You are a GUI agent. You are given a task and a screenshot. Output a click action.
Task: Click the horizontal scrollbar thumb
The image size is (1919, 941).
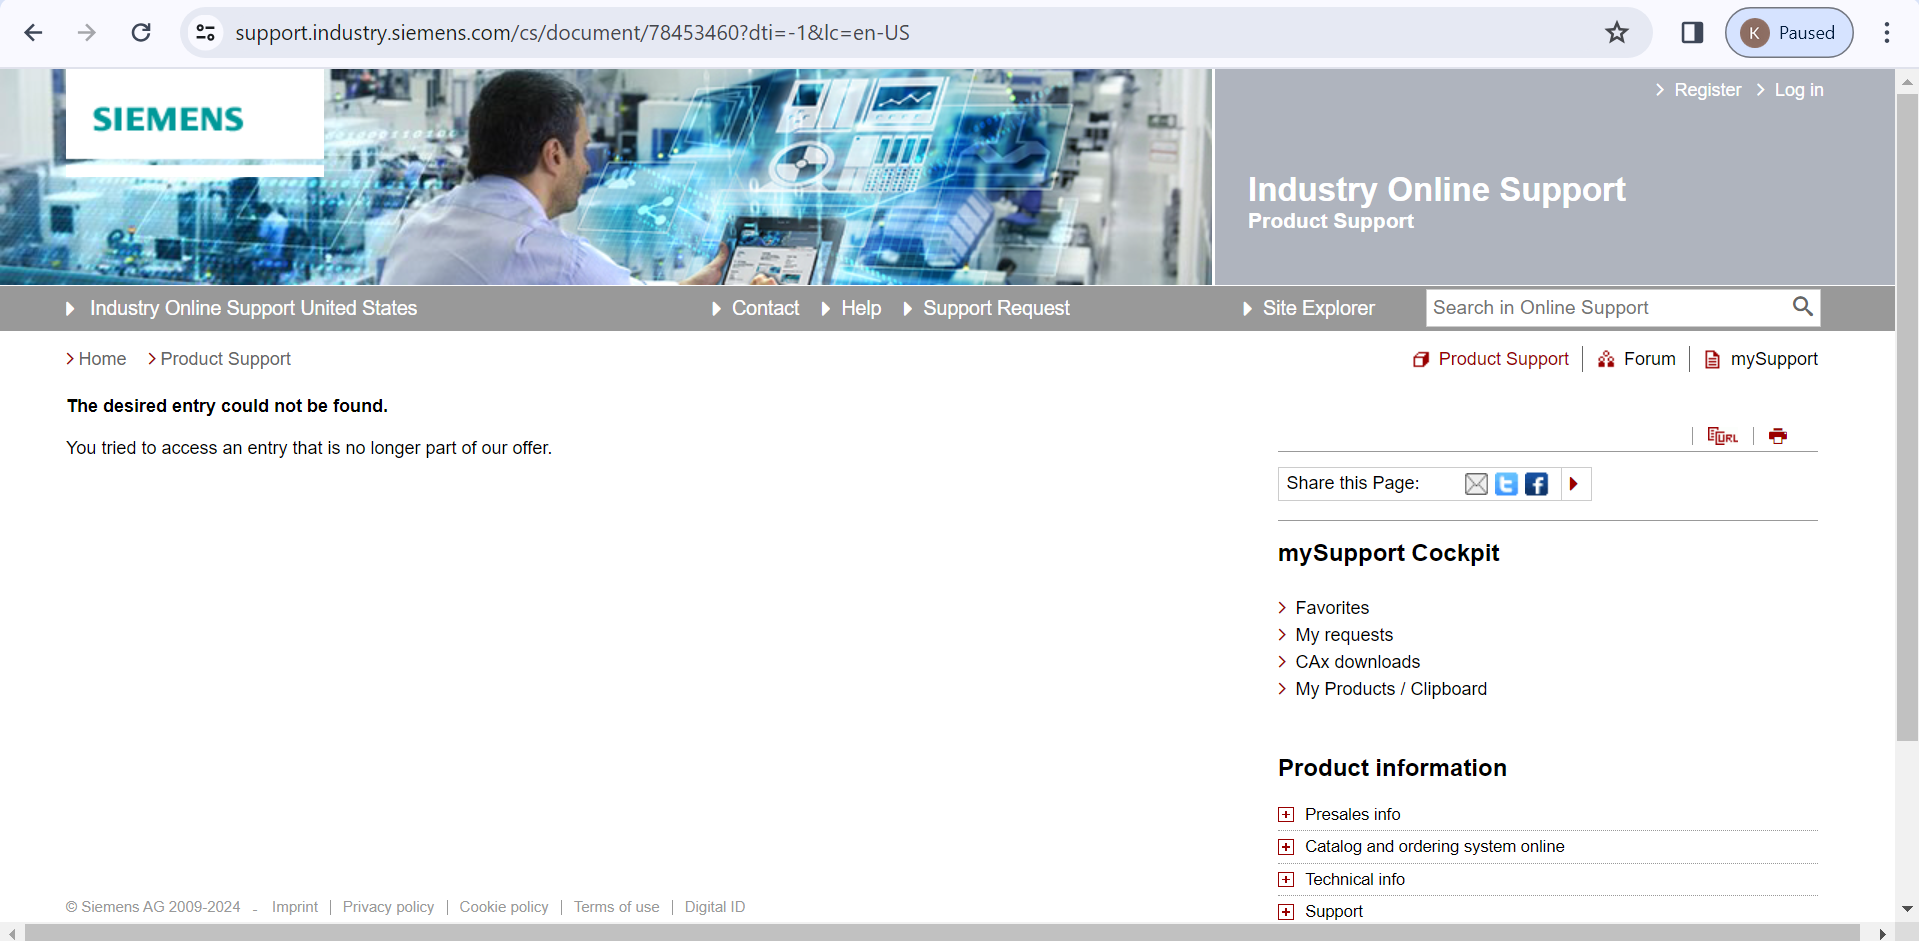[942, 933]
